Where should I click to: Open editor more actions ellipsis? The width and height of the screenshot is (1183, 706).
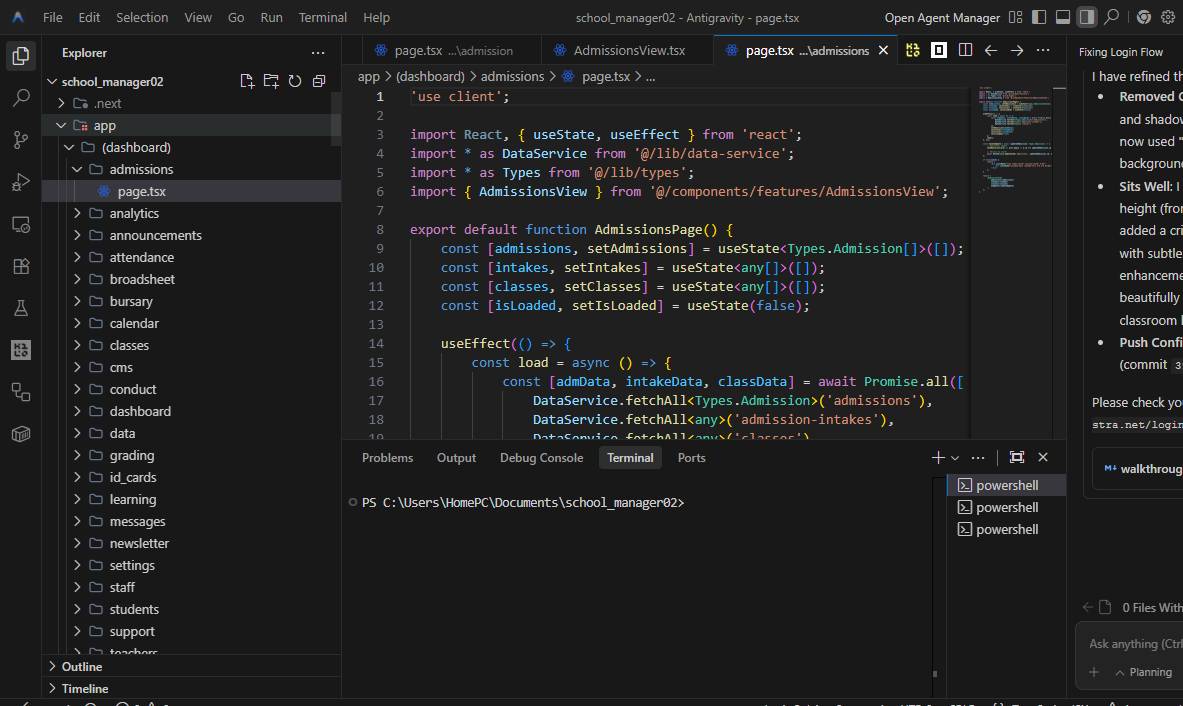click(1043, 50)
